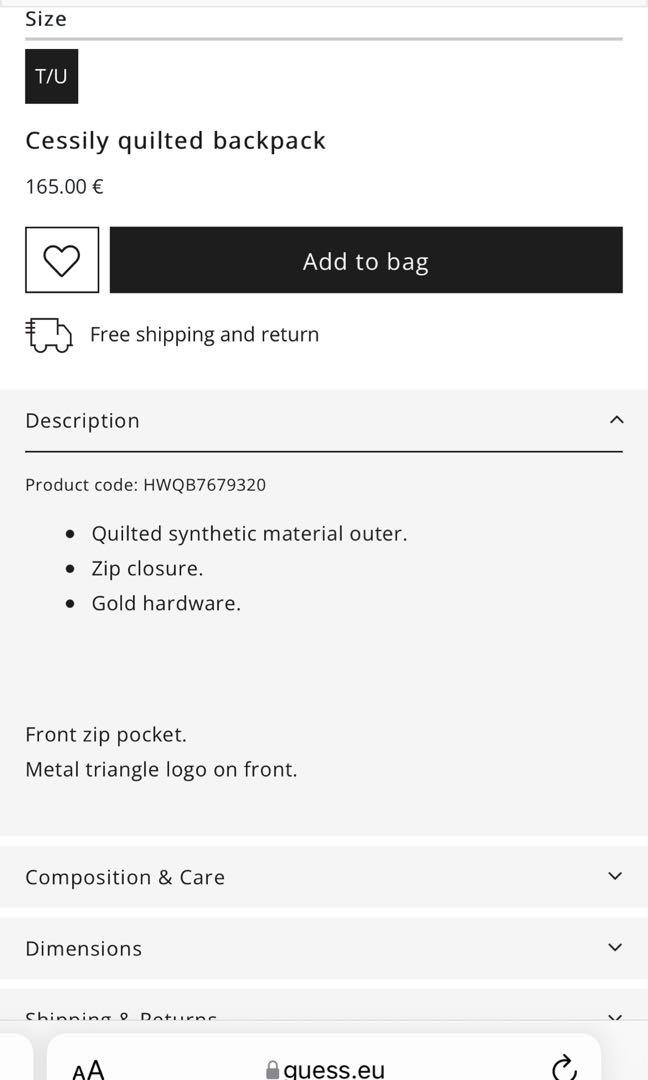Click the delivery truck icon

[x=49, y=335]
